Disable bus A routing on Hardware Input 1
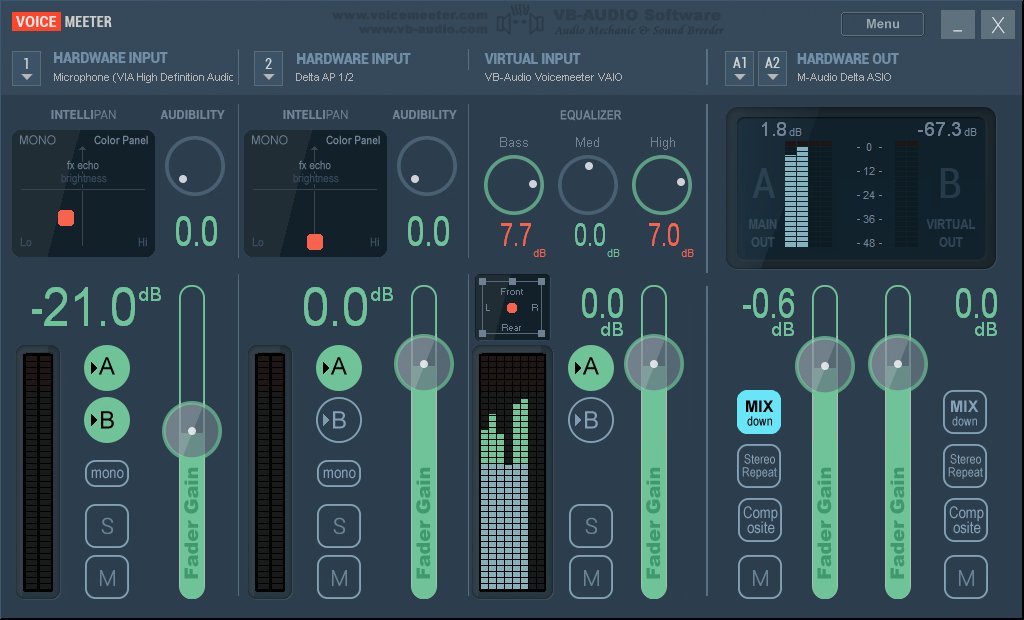Screen dimensions: 1024x620 click(107, 367)
